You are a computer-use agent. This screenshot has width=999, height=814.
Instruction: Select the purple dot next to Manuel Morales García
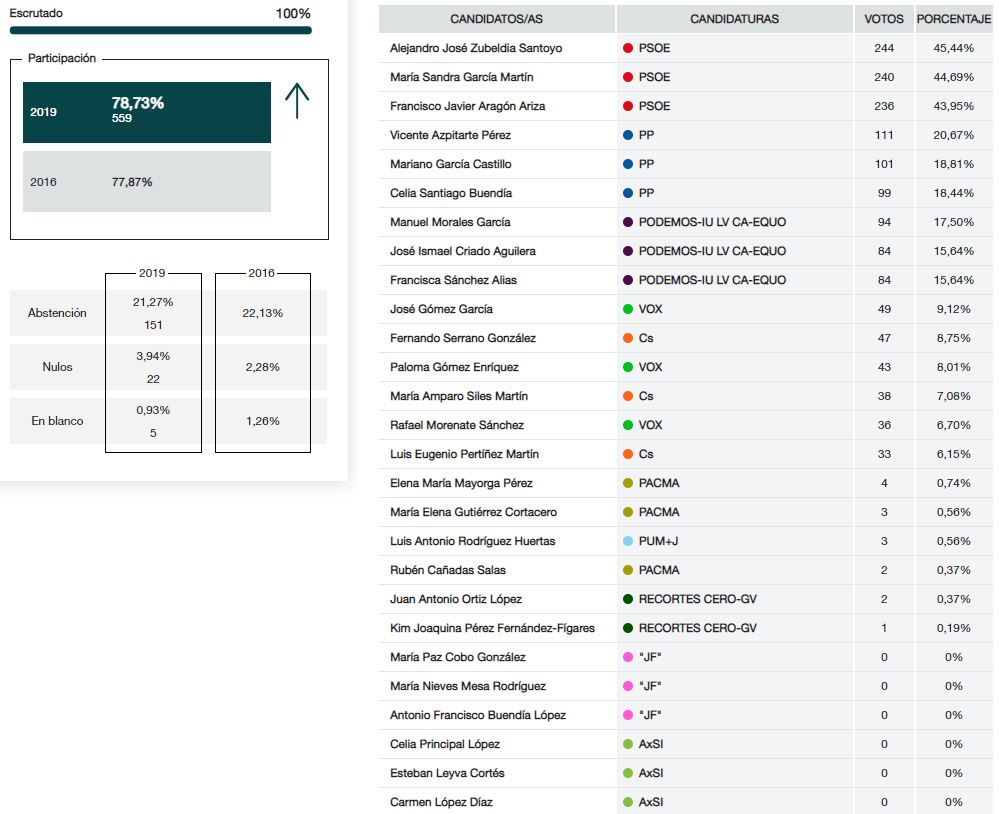[628, 222]
